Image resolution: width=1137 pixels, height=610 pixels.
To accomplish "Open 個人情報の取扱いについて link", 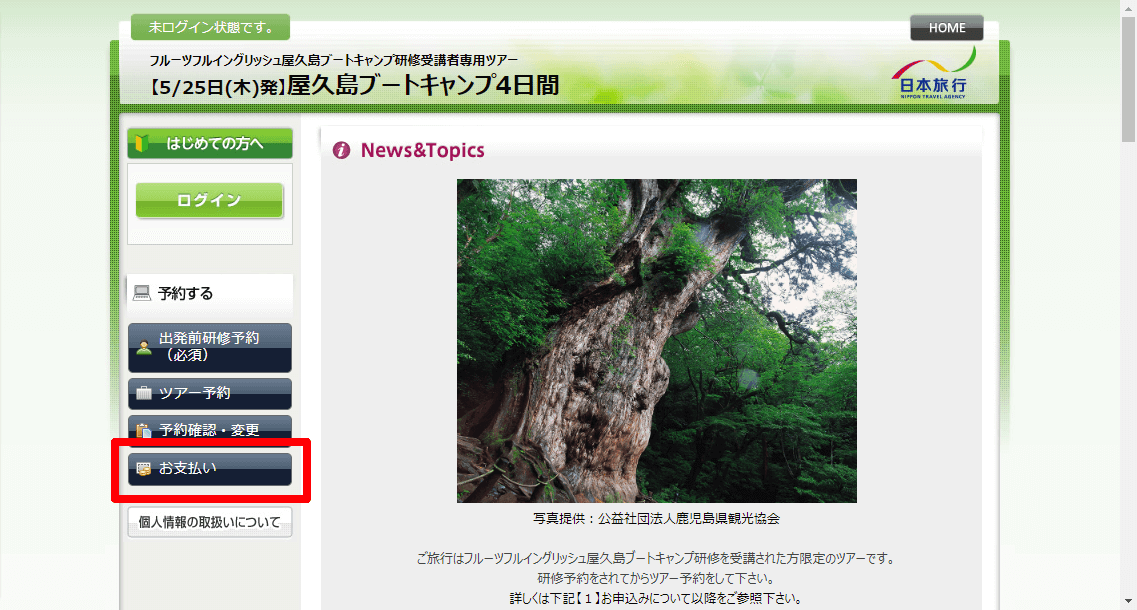I will 210,522.
